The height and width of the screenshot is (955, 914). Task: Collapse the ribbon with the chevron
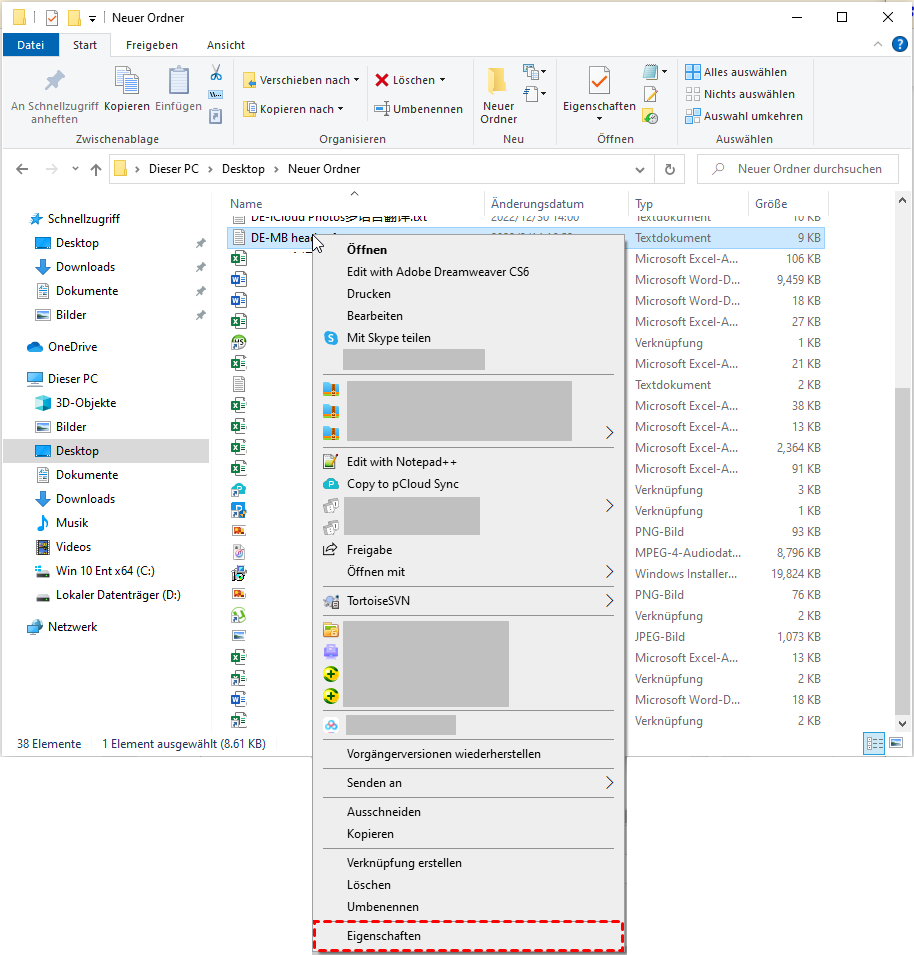tap(877, 44)
